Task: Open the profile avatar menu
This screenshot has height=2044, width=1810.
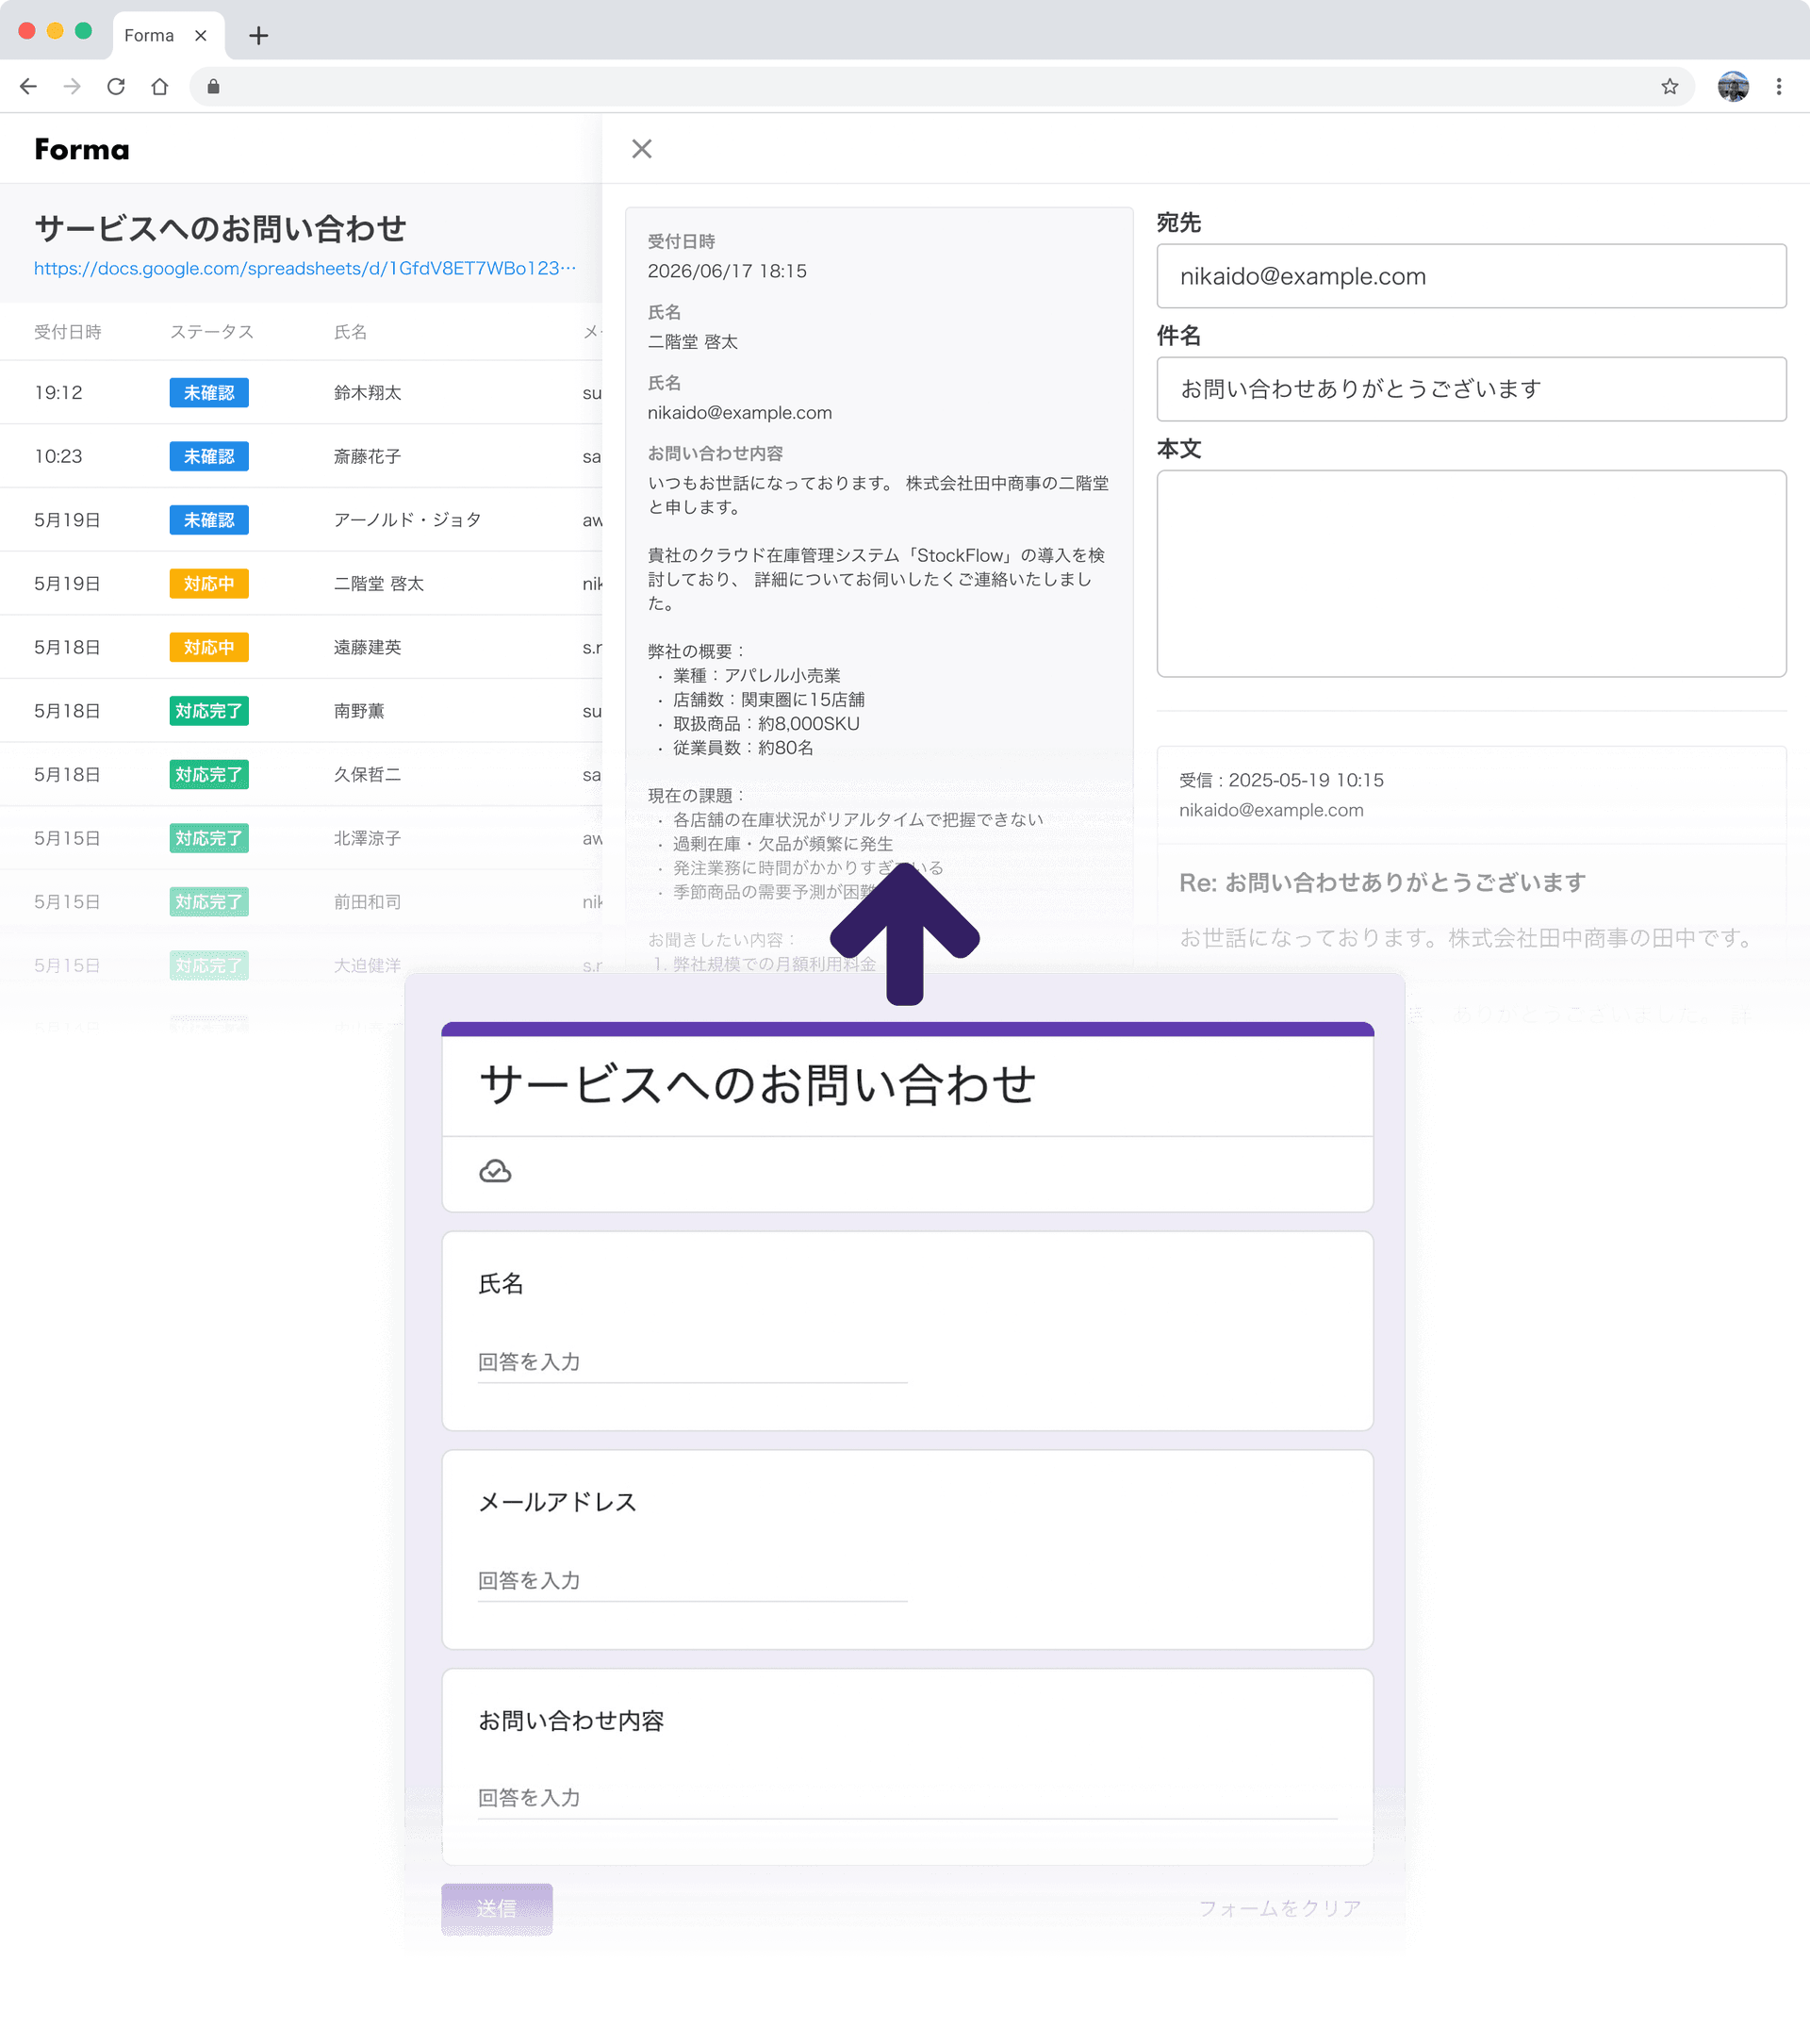Action: (1733, 87)
